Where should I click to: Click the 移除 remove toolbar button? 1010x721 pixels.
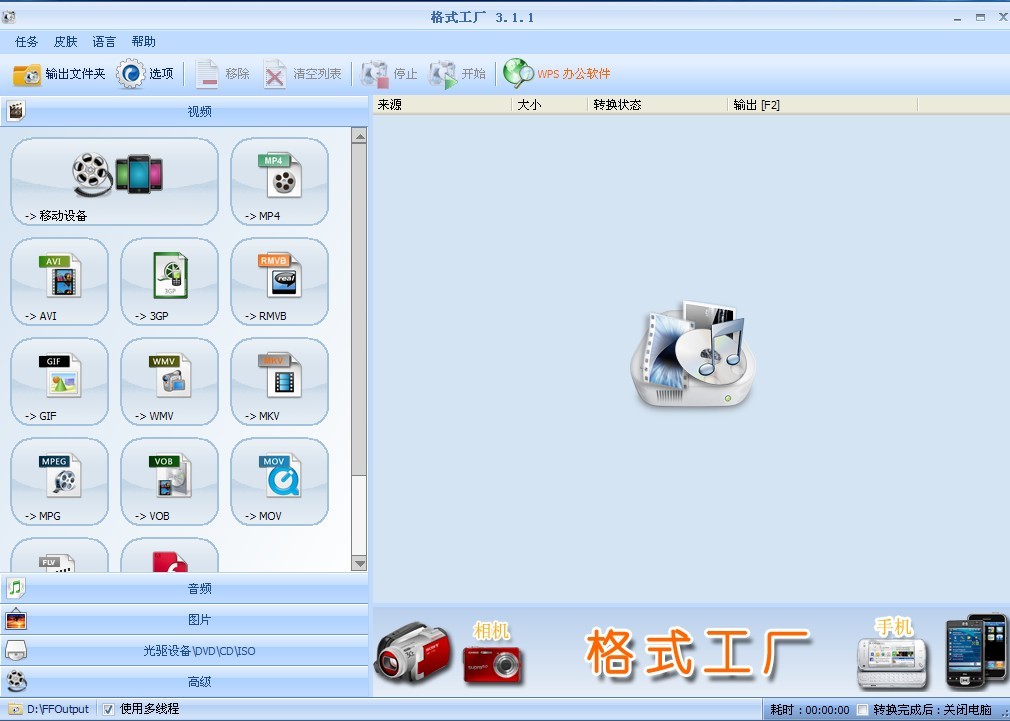pyautogui.click(x=222, y=74)
